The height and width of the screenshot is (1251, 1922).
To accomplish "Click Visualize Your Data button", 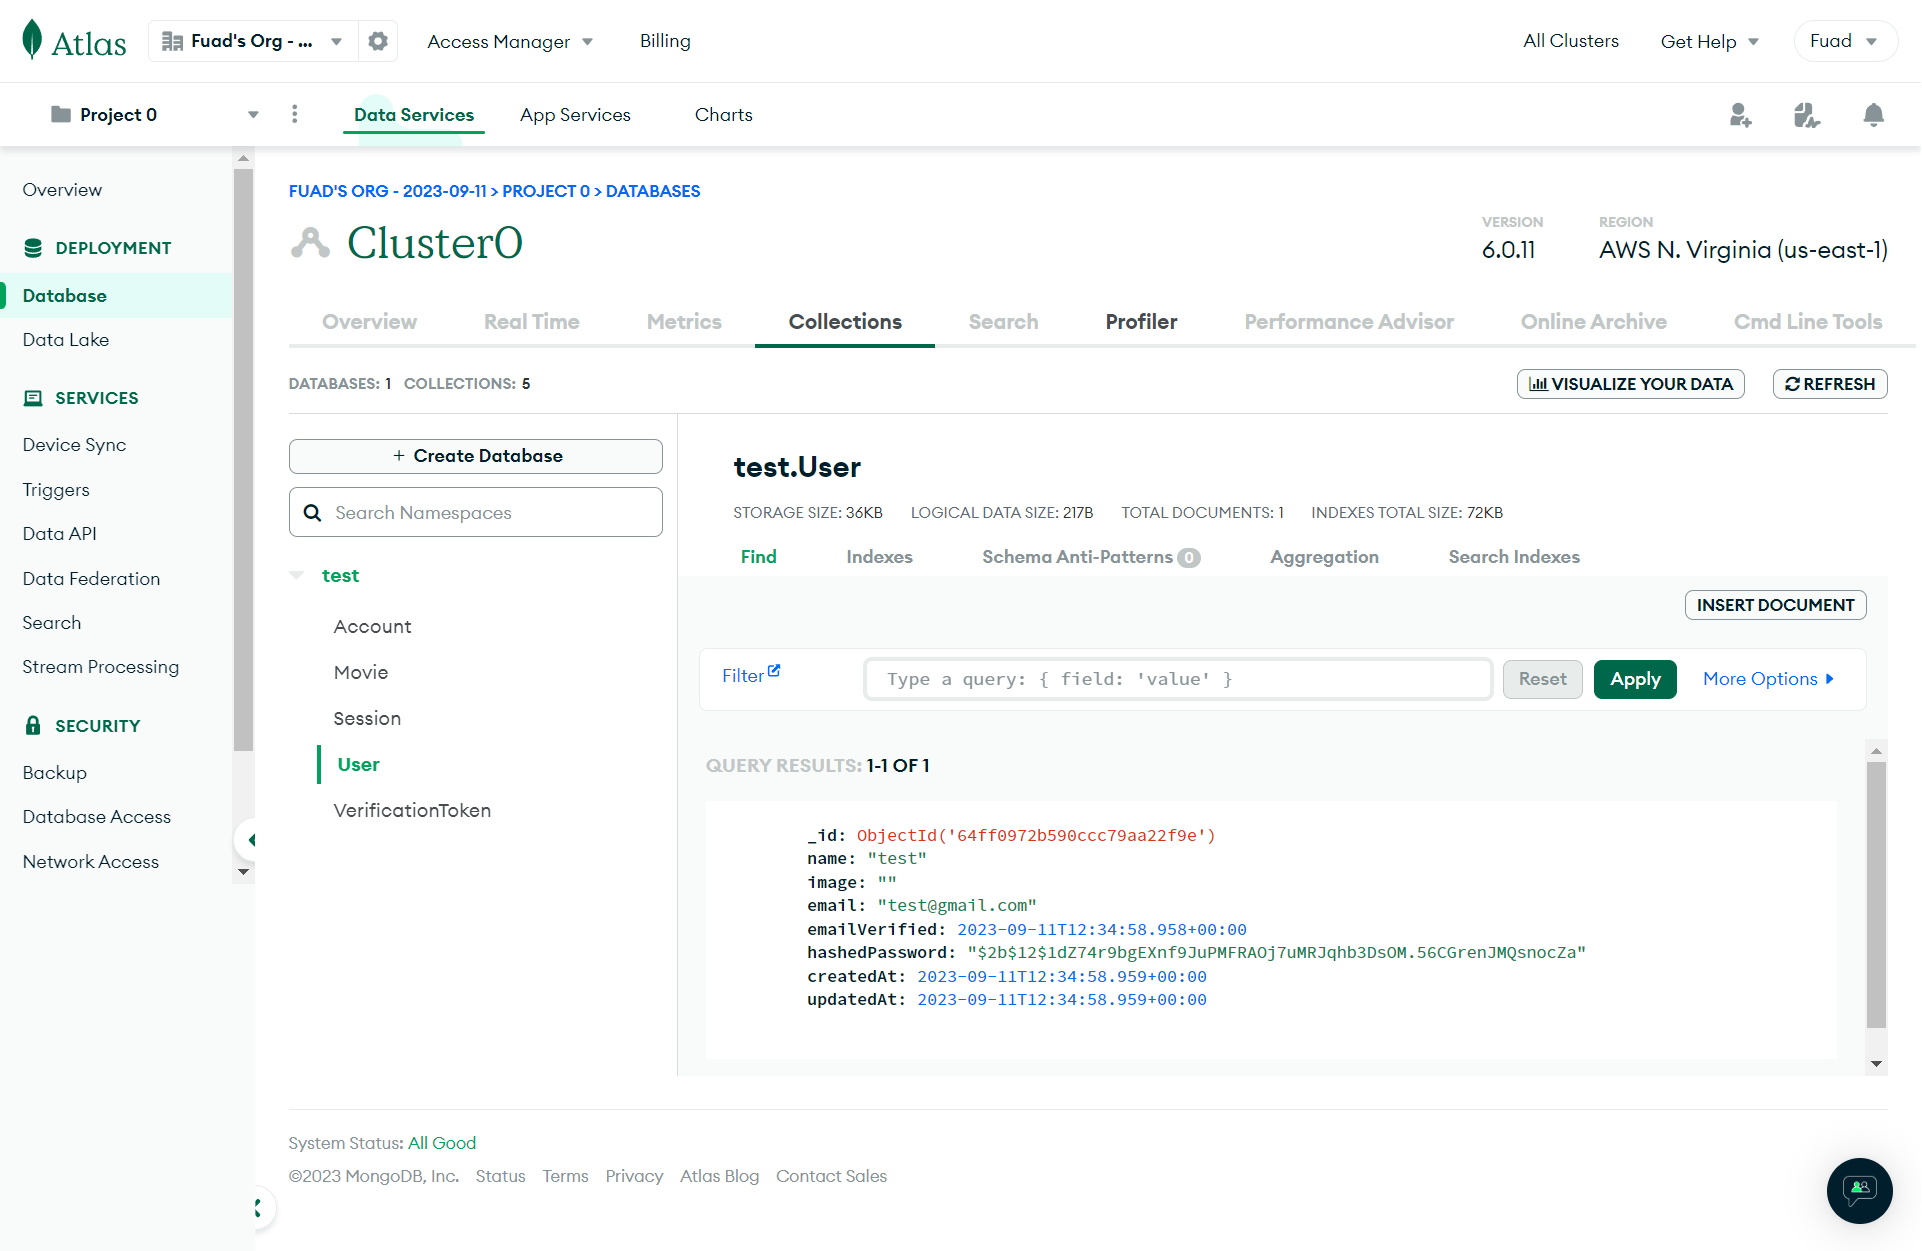I will pyautogui.click(x=1630, y=384).
